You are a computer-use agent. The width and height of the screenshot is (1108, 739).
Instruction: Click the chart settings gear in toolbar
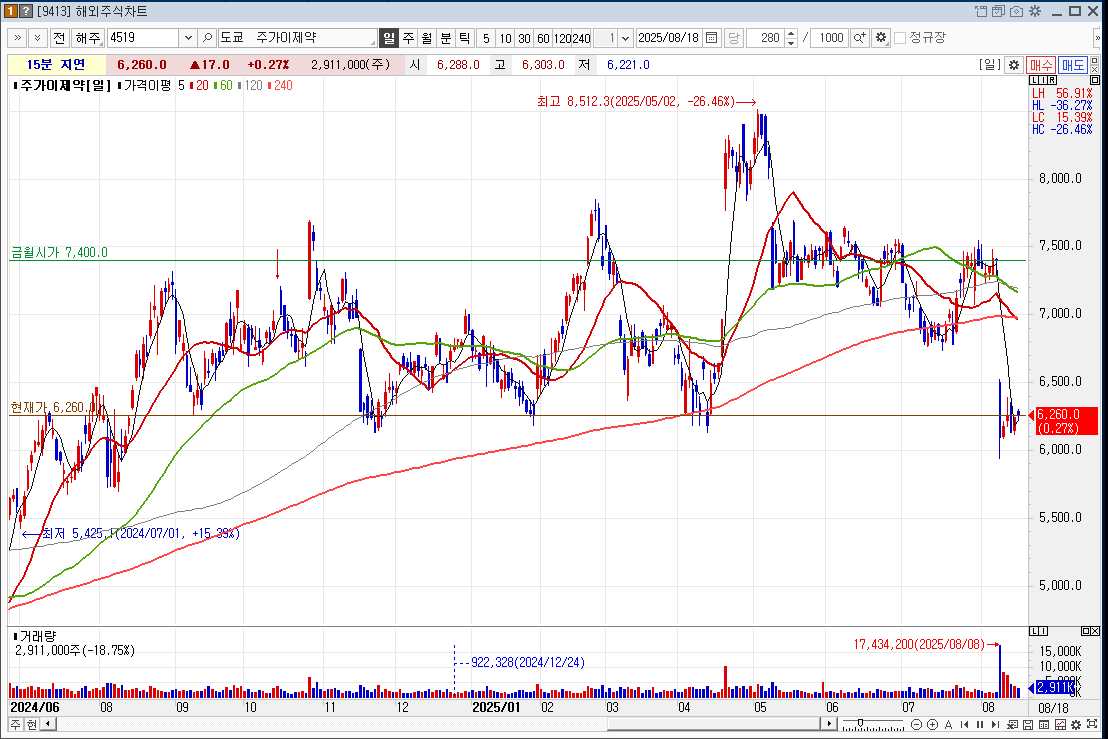tap(881, 38)
